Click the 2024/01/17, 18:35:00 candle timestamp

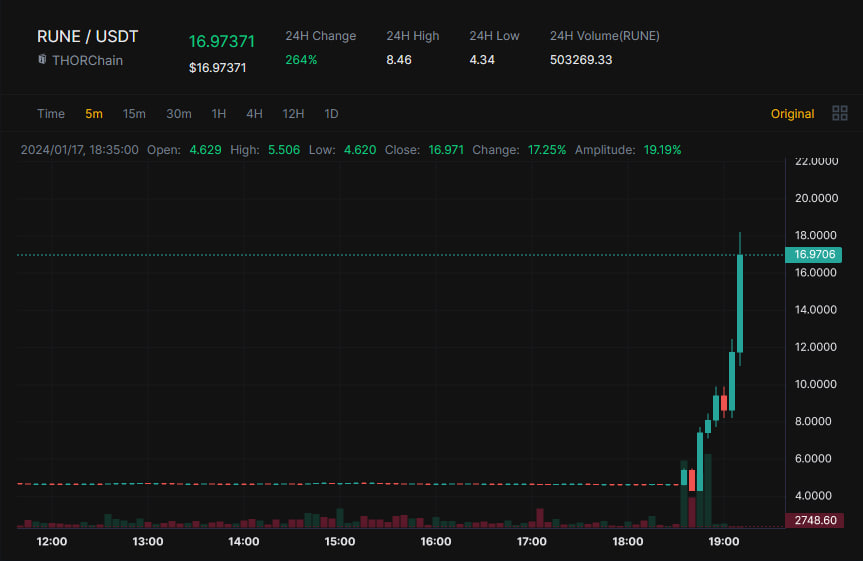point(79,150)
